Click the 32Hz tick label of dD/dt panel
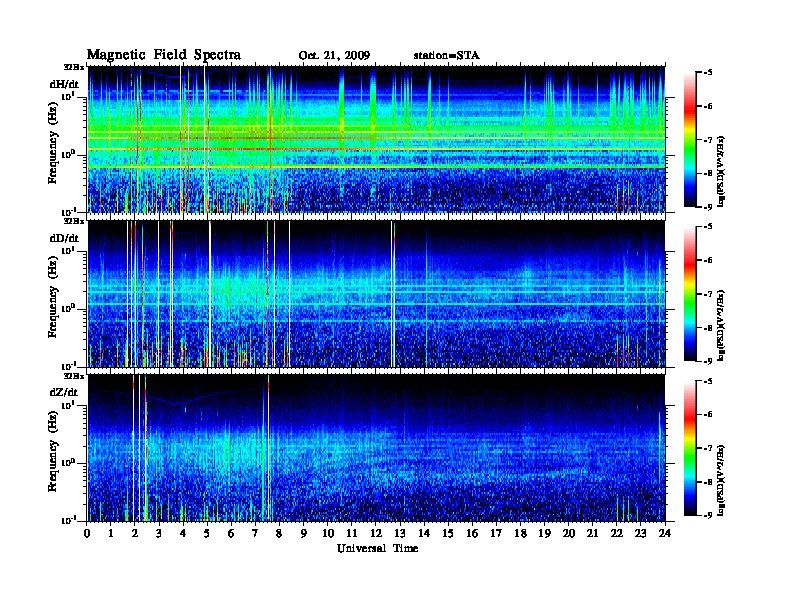The width and height of the screenshot is (792, 612). [74, 221]
